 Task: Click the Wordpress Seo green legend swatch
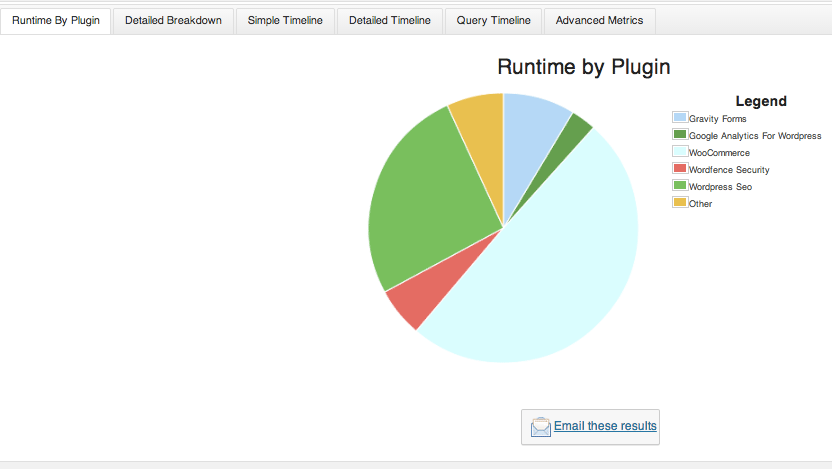(680, 185)
